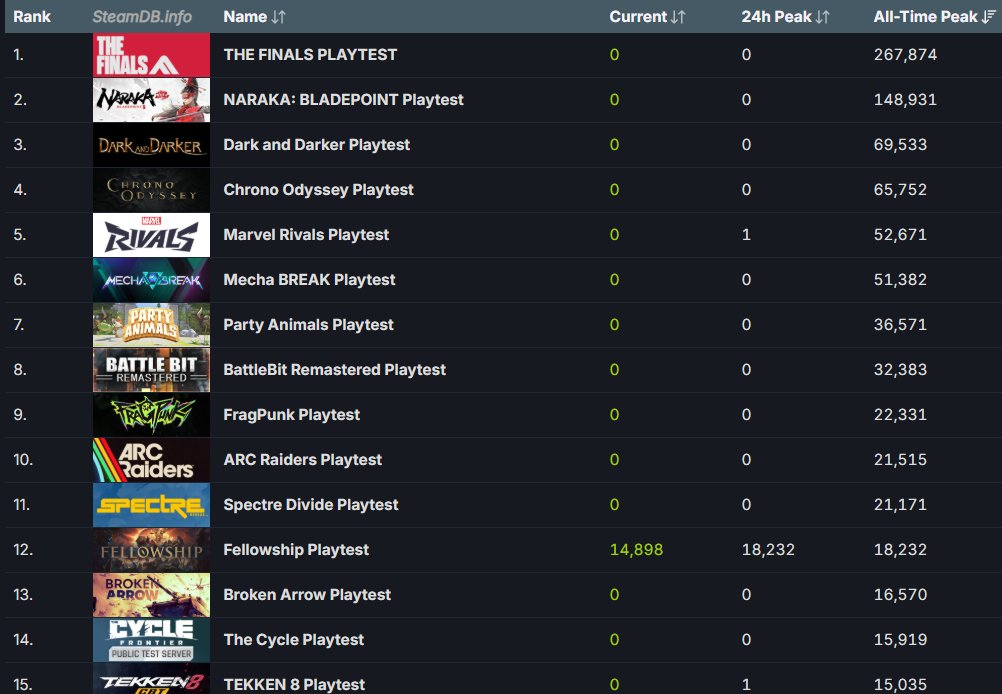Select all-time peak value 36,571

point(900,325)
